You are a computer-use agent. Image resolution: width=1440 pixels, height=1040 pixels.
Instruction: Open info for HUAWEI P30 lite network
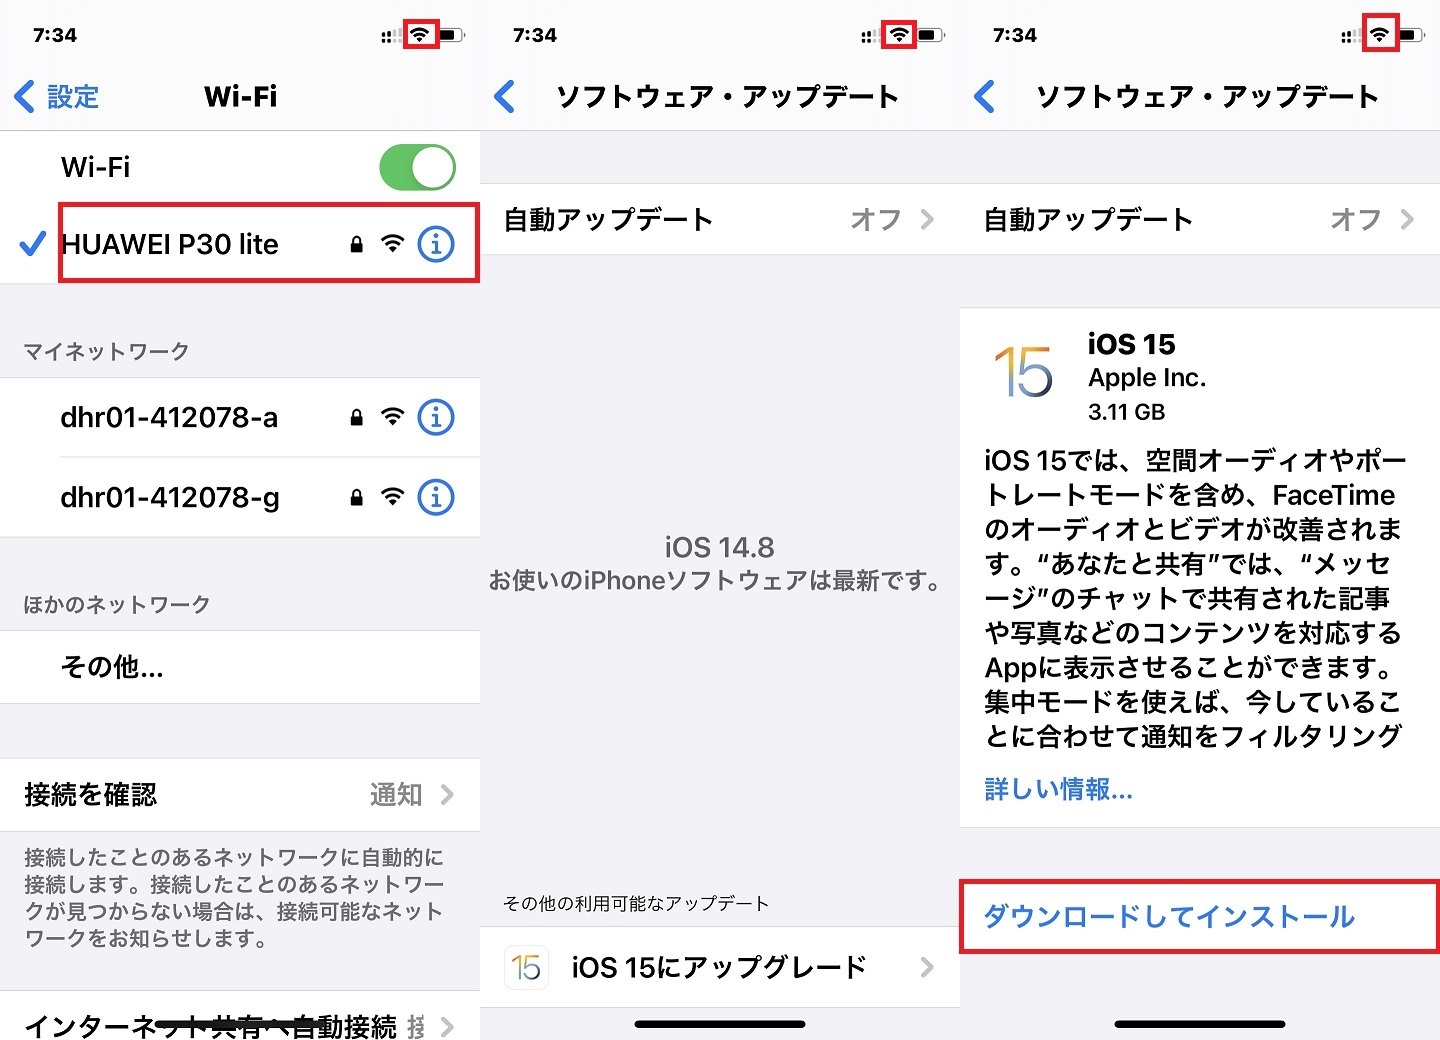(x=436, y=243)
